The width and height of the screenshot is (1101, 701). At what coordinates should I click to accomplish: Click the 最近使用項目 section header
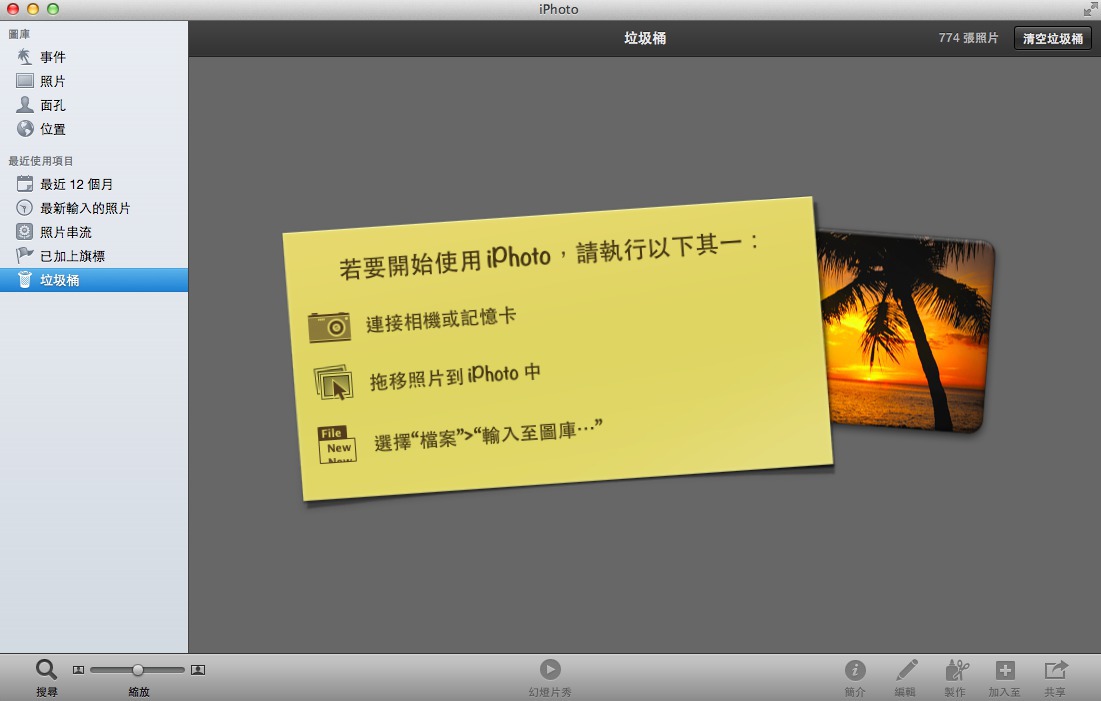pyautogui.click(x=41, y=161)
